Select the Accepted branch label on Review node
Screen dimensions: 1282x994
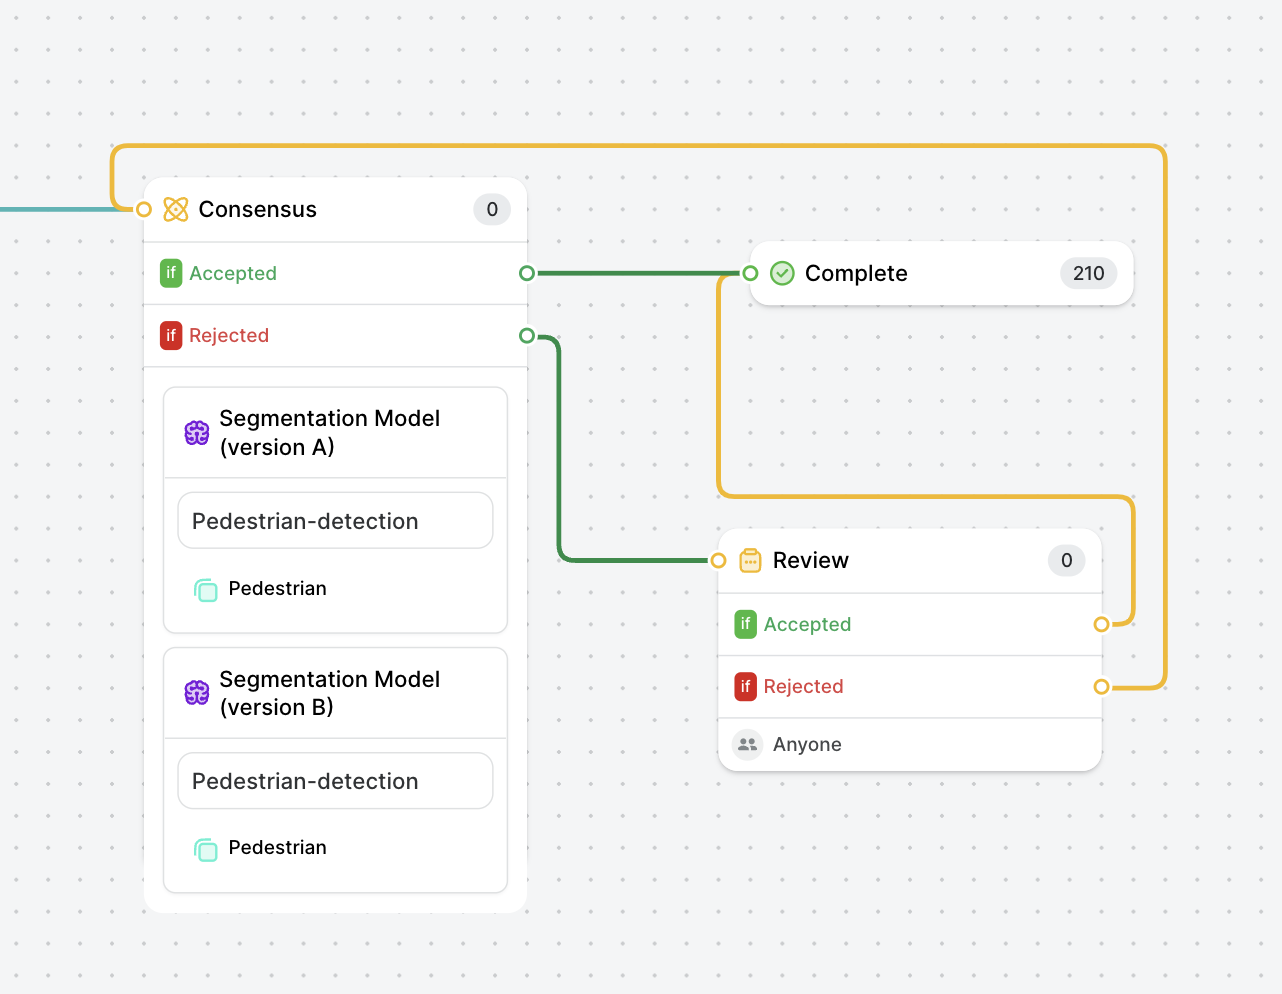[807, 624]
